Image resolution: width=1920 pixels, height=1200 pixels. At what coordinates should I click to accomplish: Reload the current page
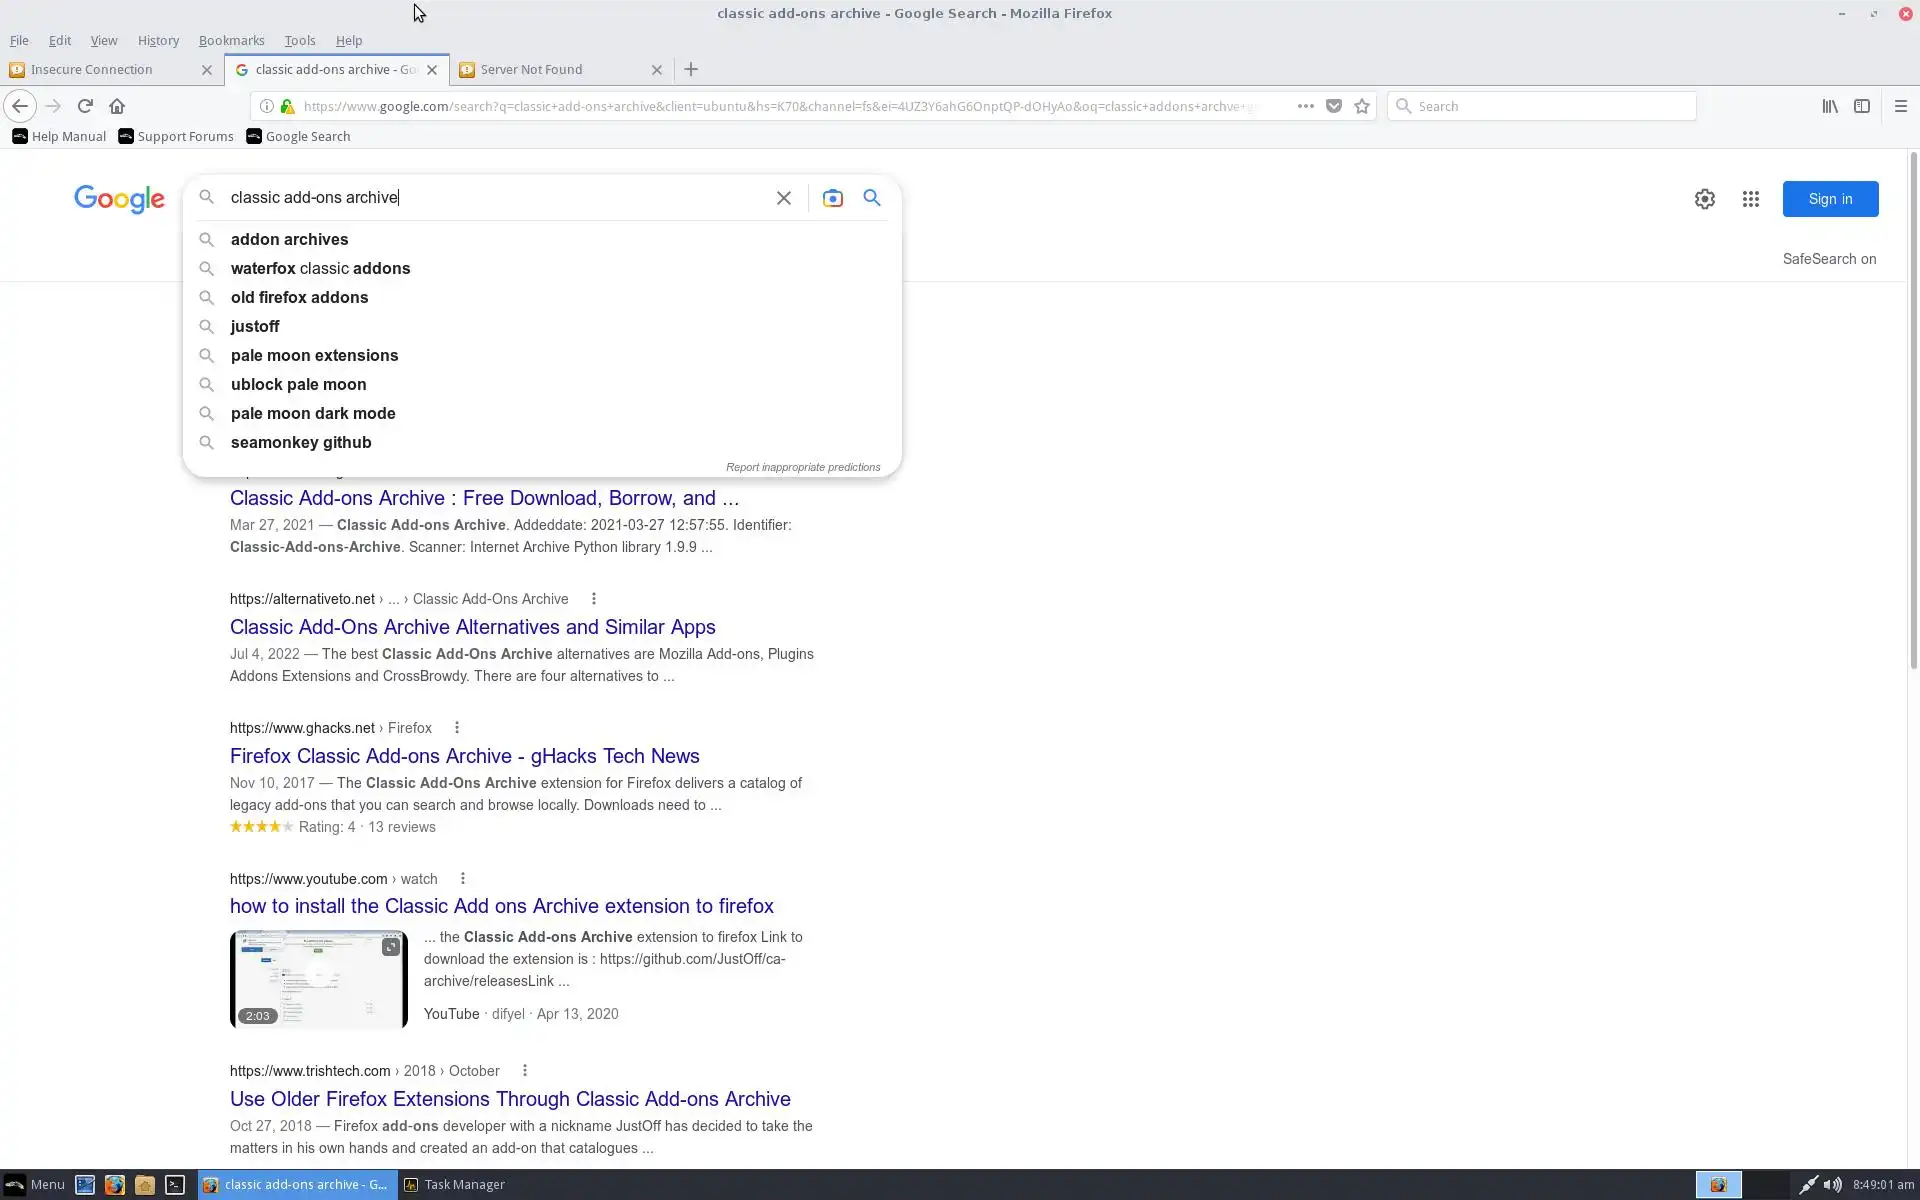pyautogui.click(x=85, y=106)
